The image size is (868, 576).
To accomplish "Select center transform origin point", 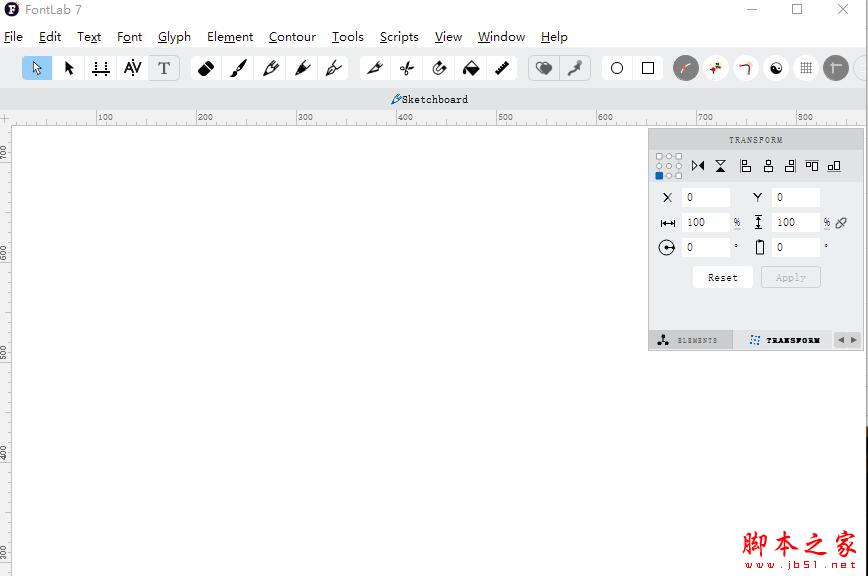I will (669, 166).
